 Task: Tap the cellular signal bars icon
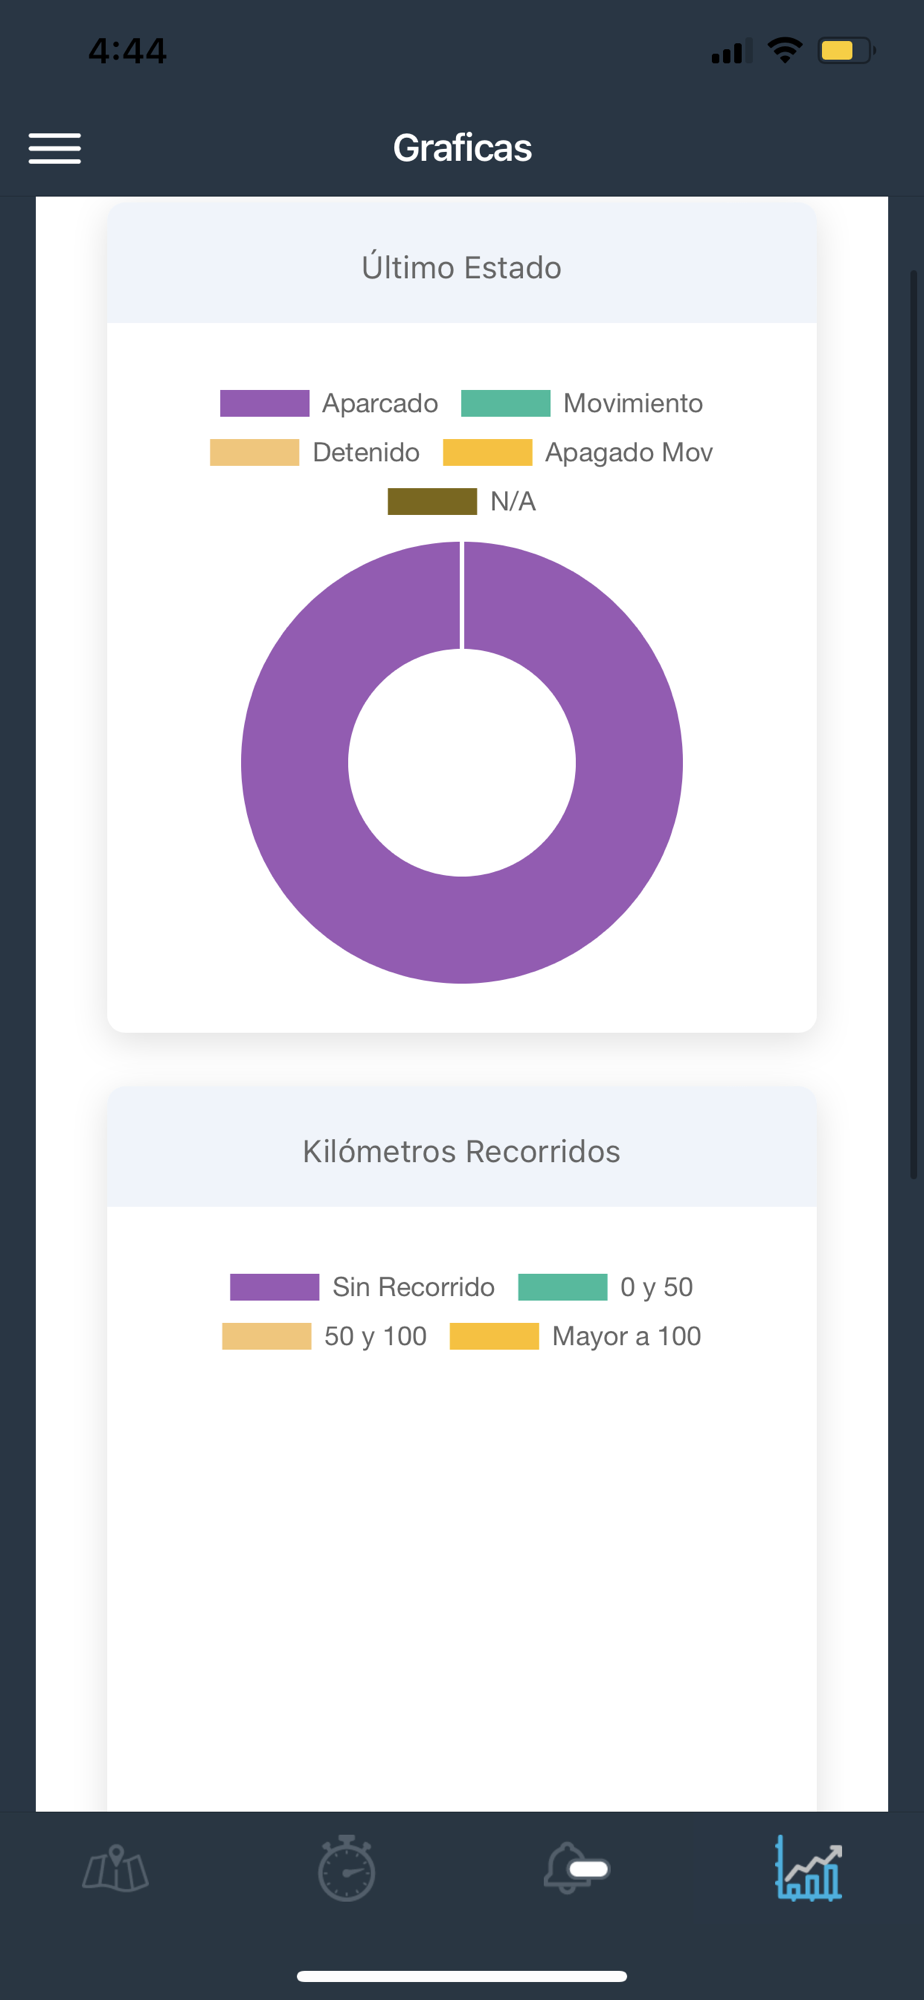[732, 51]
